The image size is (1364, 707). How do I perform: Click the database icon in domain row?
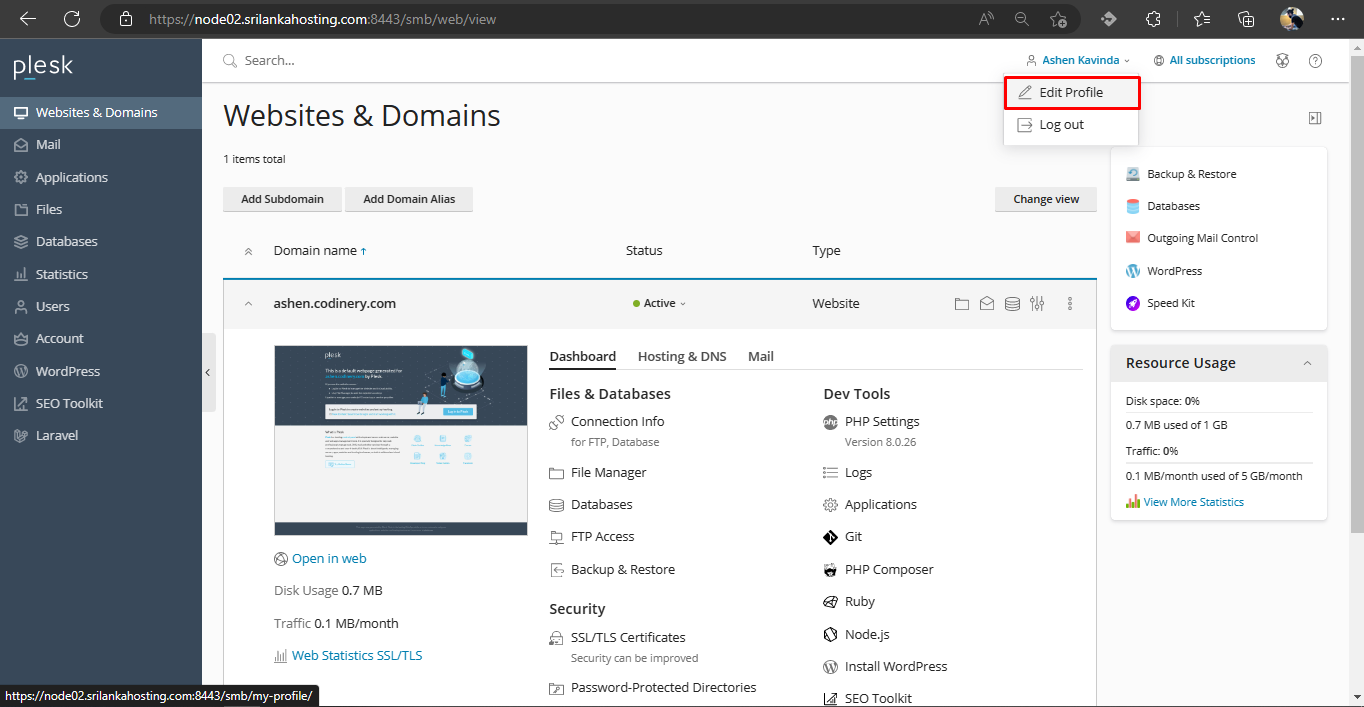coord(1012,304)
